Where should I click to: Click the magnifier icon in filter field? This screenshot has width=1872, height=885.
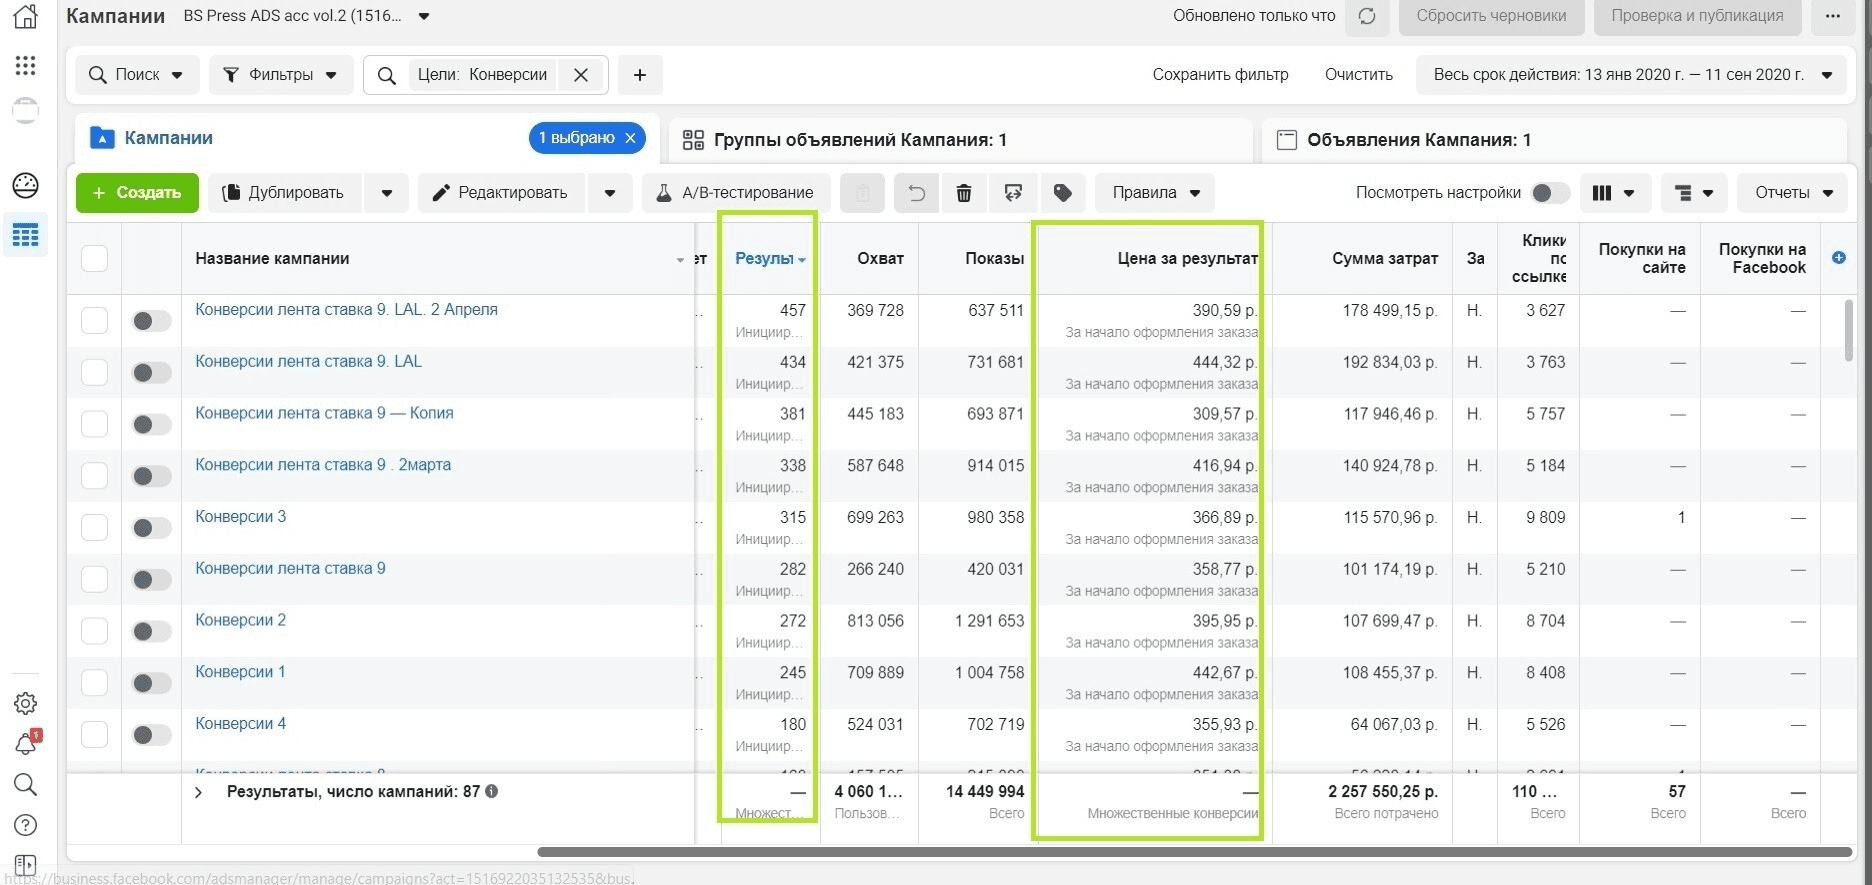[386, 75]
